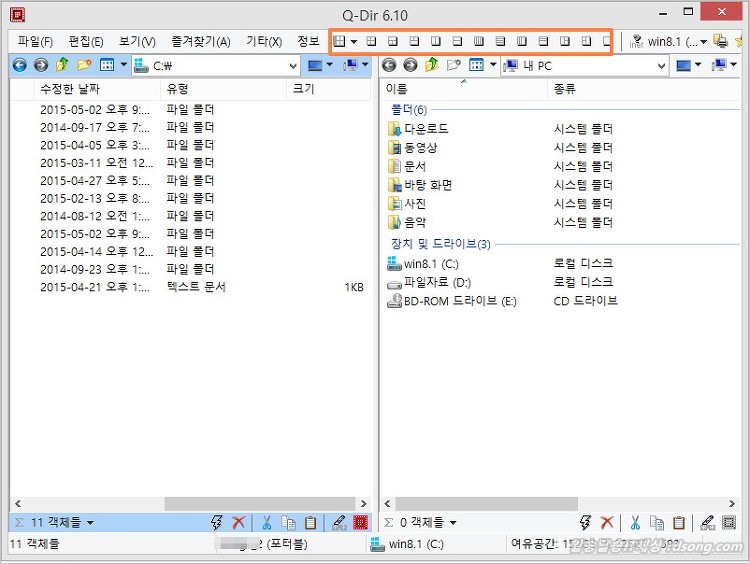Screen dimensions: 750x564
Task: Select the single-pane layout icon in toolbar
Action: click(x=606, y=41)
